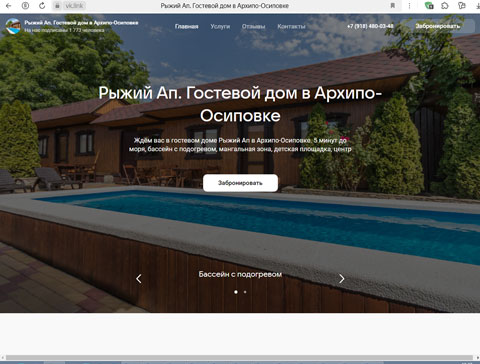Click the Yandex browser round icon beside back arrow
480x364 pixels.
tap(25, 6)
